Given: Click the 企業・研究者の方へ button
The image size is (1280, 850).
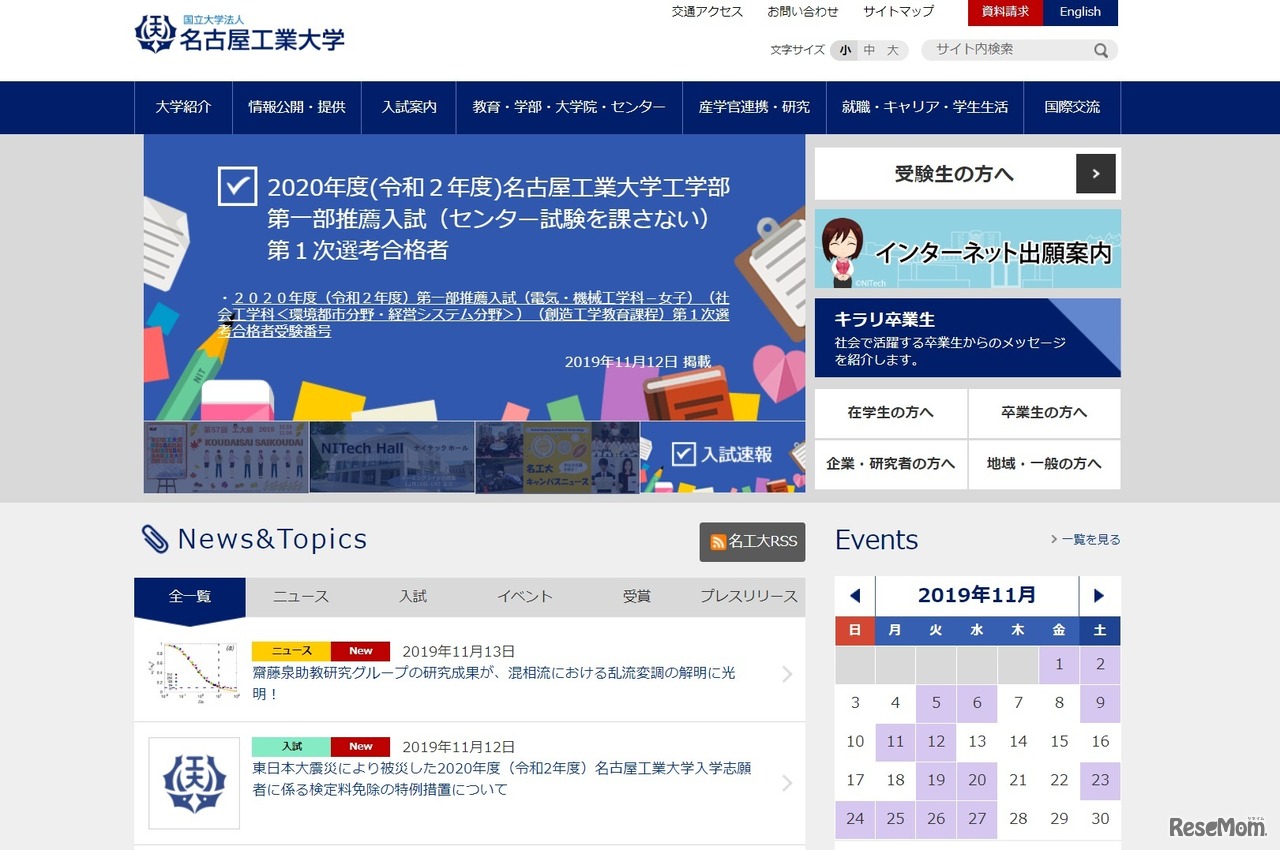Looking at the screenshot, I should 890,464.
